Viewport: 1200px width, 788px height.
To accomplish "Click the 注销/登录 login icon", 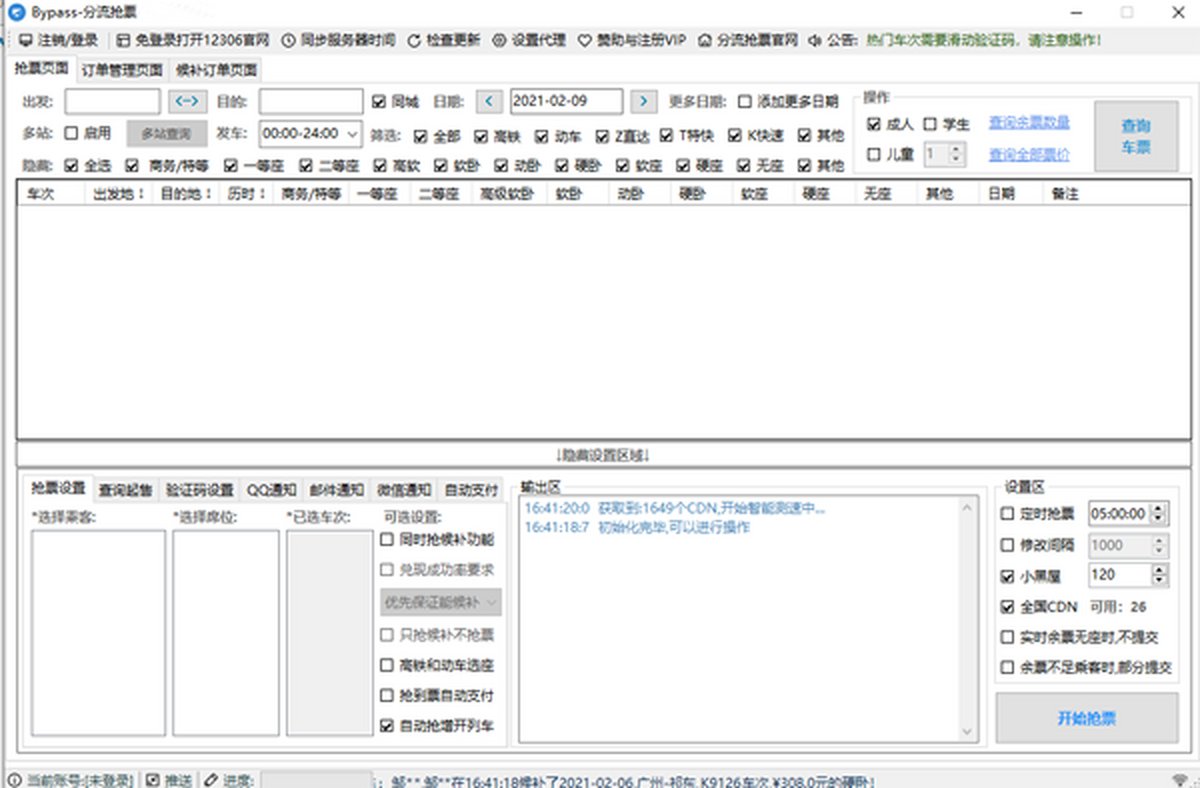I will pos(25,41).
